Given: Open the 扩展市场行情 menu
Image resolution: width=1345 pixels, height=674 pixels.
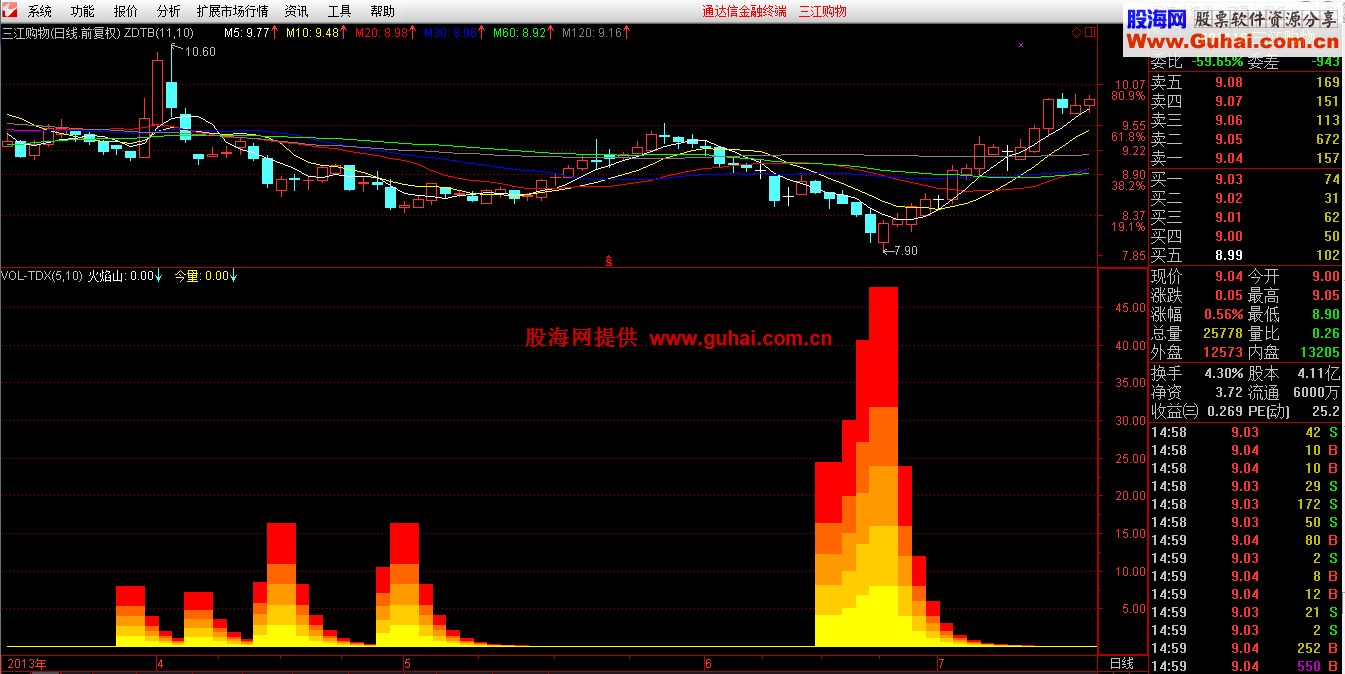Looking at the screenshot, I should [233, 11].
